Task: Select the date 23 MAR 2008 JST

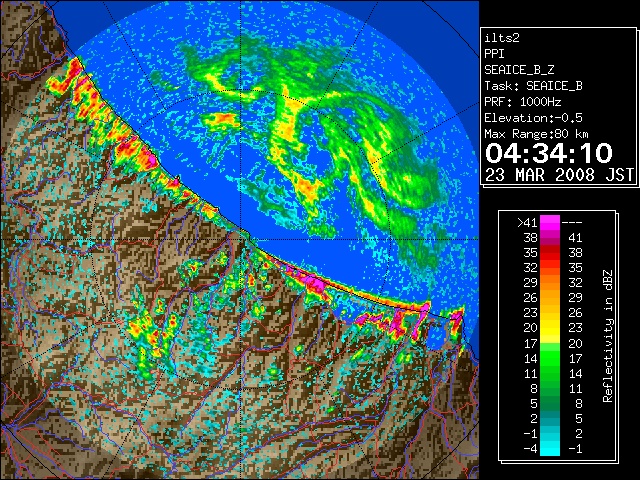Action: click(x=559, y=175)
